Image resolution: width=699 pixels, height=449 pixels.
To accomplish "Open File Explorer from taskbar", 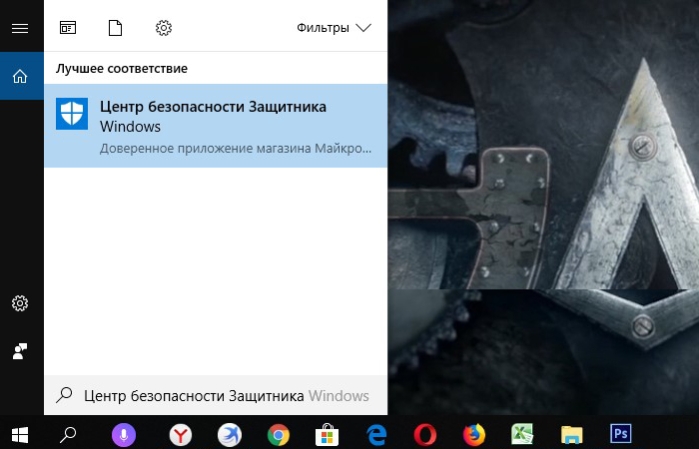I will 572,435.
